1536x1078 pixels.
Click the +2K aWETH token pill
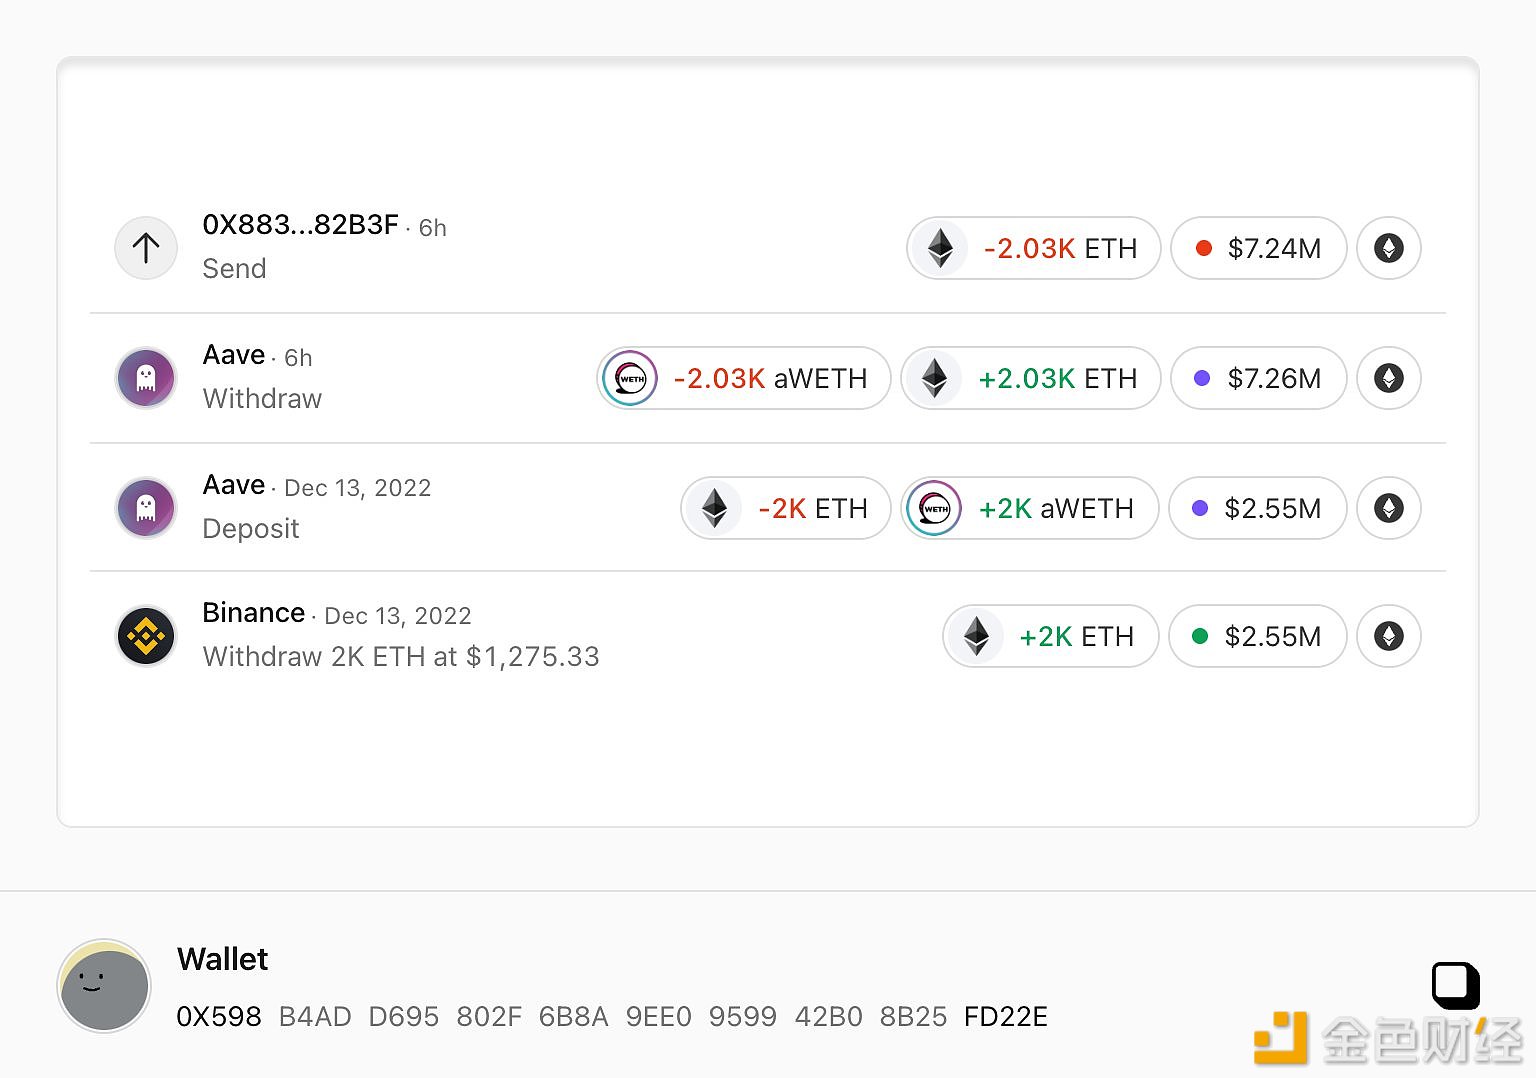point(1030,508)
